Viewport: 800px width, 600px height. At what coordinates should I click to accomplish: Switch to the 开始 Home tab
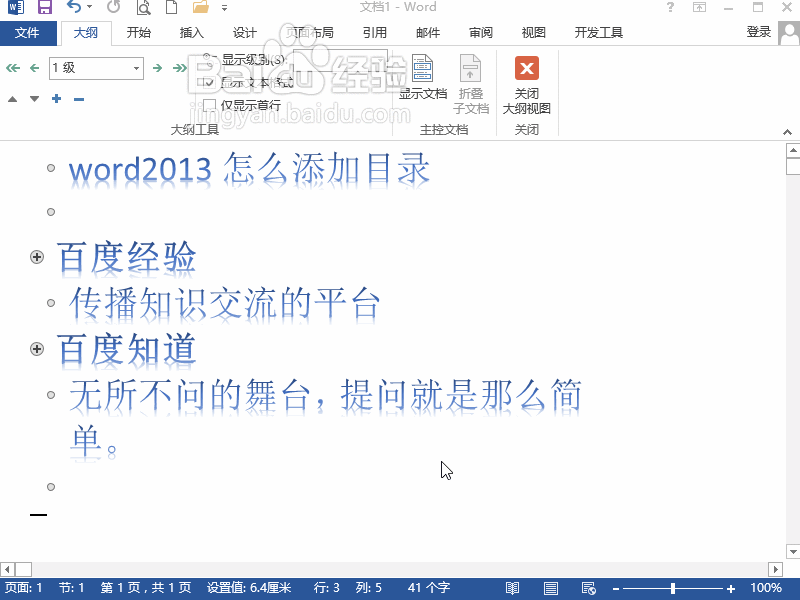click(139, 33)
